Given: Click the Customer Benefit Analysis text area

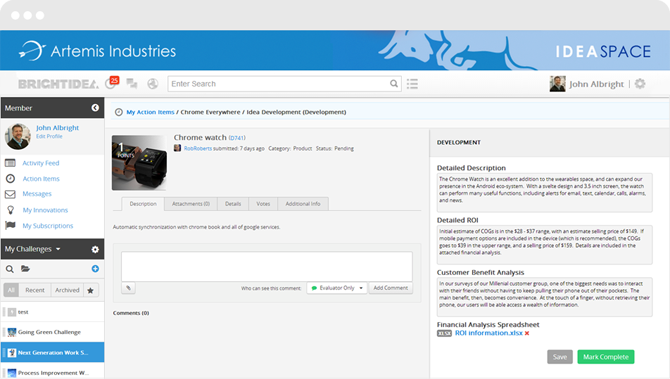Looking at the screenshot, I should (544, 297).
